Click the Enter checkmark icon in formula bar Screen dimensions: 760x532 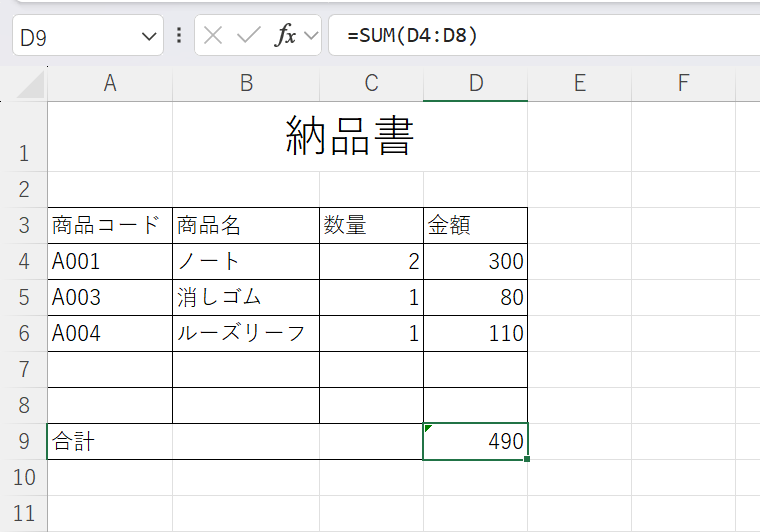pos(249,35)
